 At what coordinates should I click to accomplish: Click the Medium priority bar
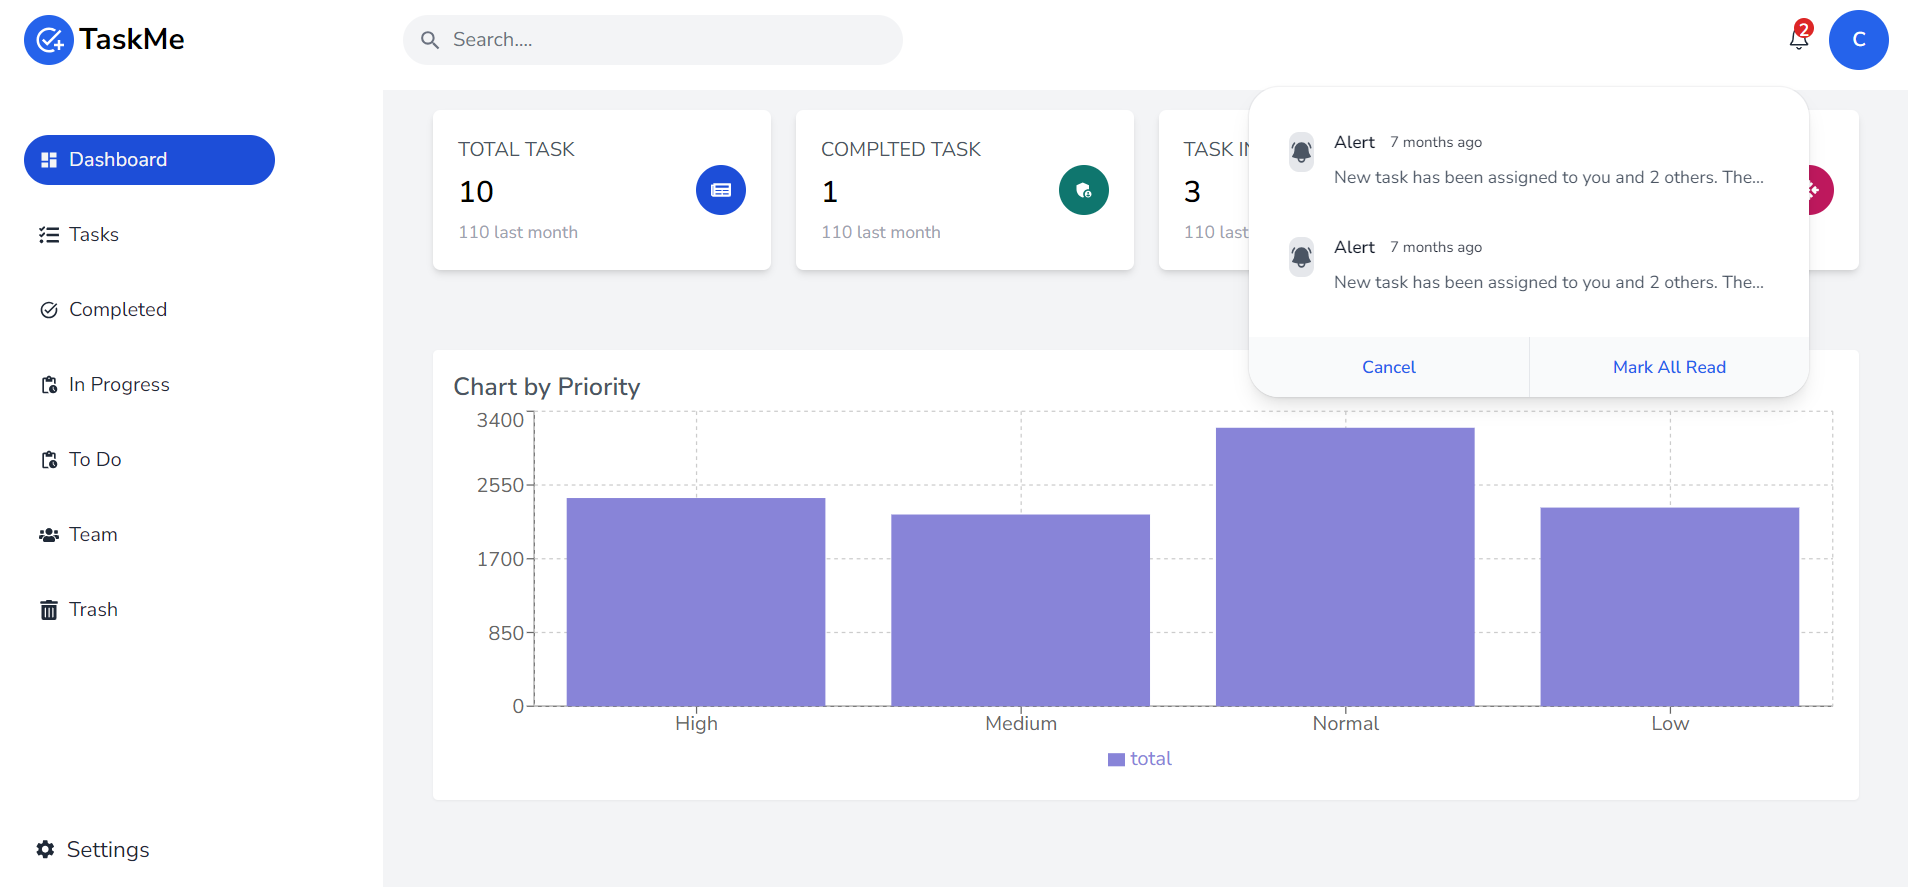1020,610
